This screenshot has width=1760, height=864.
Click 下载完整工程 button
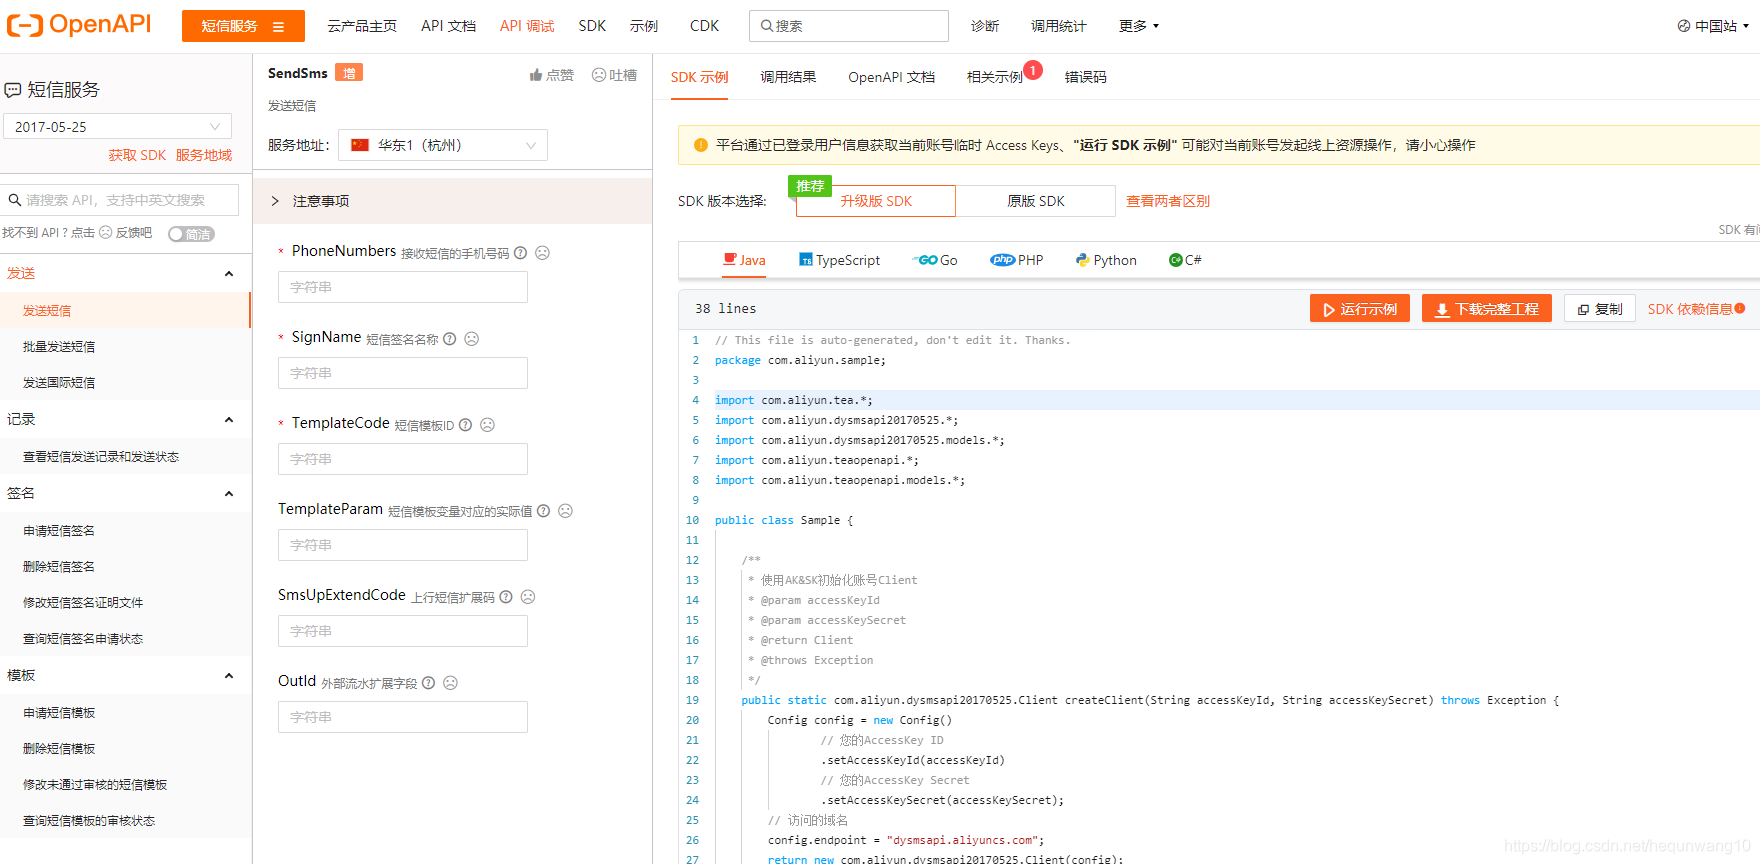click(x=1487, y=309)
